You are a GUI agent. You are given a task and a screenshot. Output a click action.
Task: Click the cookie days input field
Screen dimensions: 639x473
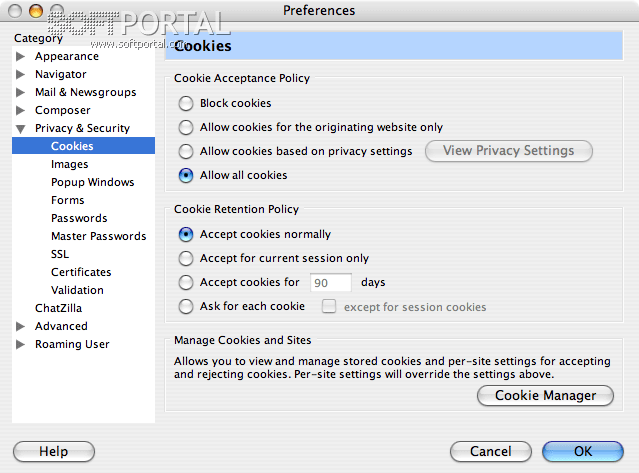331,283
